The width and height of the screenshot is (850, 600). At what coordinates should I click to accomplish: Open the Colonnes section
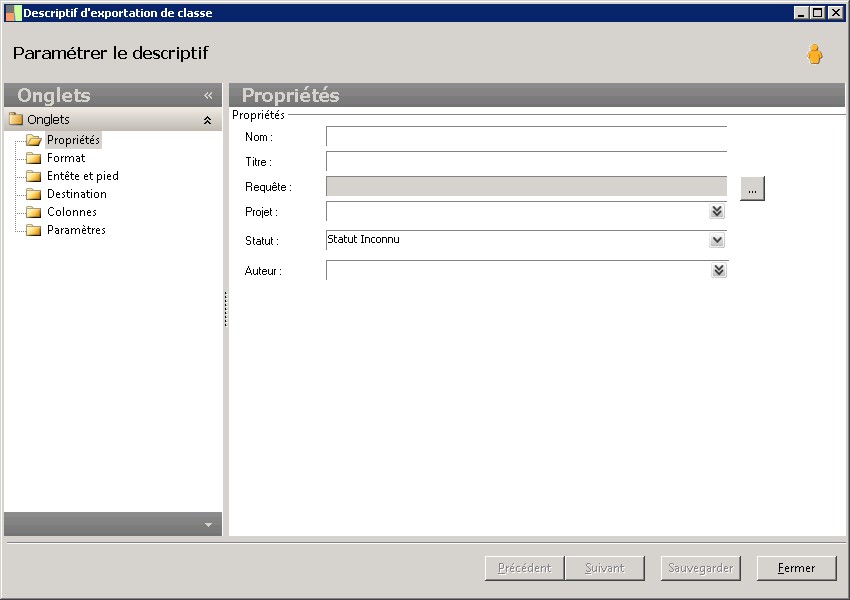click(72, 211)
